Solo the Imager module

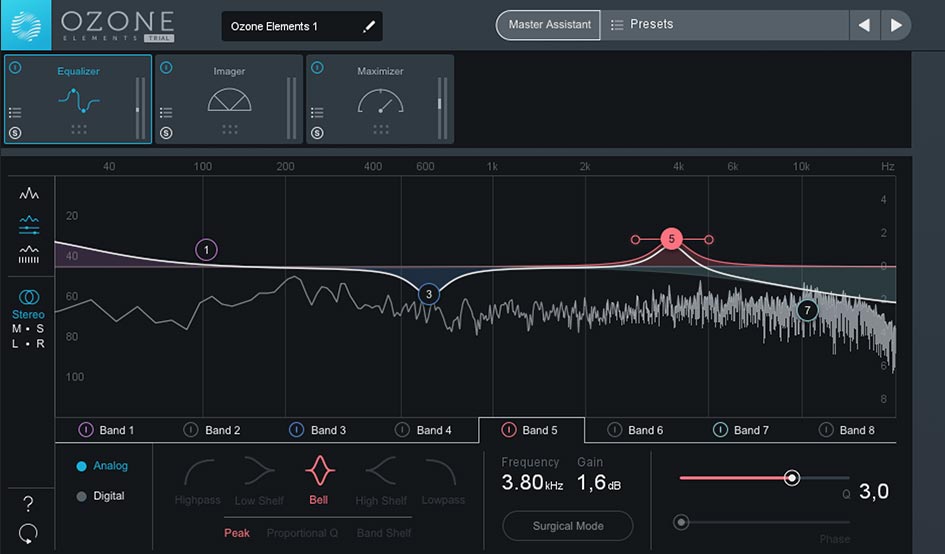166,133
